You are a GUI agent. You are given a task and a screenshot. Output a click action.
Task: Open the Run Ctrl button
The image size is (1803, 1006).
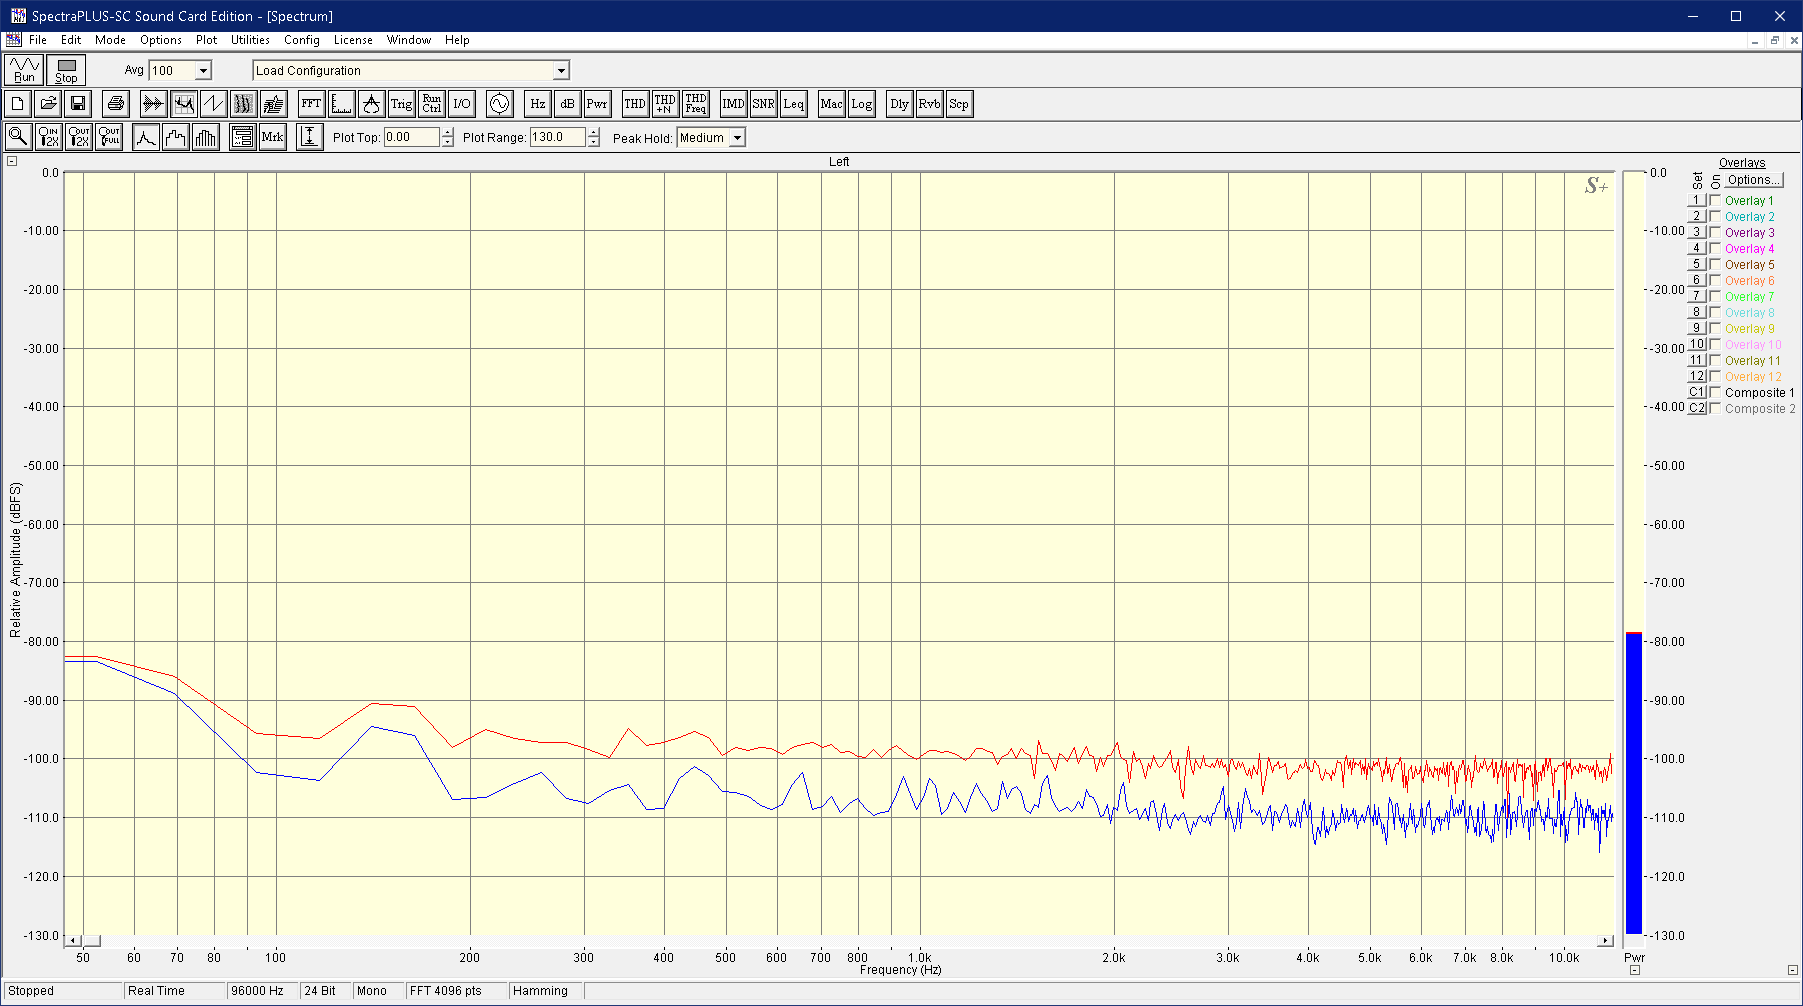(431, 104)
